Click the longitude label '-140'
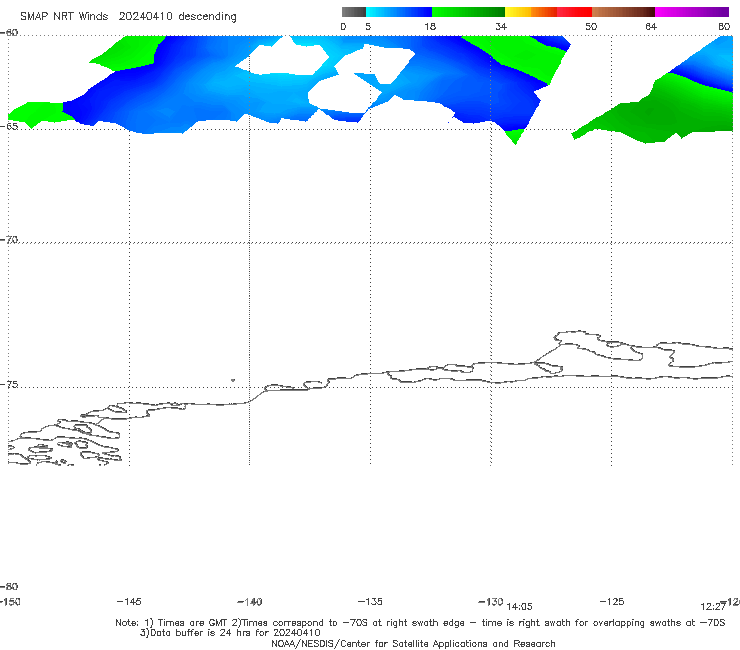Screen dimensions: 740x650 [x=250, y=602]
